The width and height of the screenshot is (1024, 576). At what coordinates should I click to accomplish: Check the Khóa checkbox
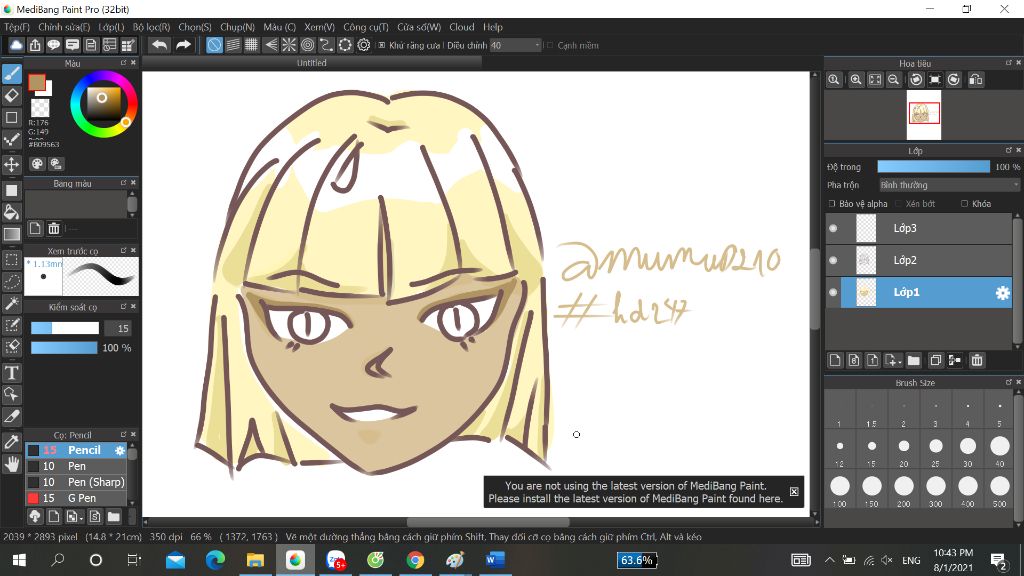point(965,204)
